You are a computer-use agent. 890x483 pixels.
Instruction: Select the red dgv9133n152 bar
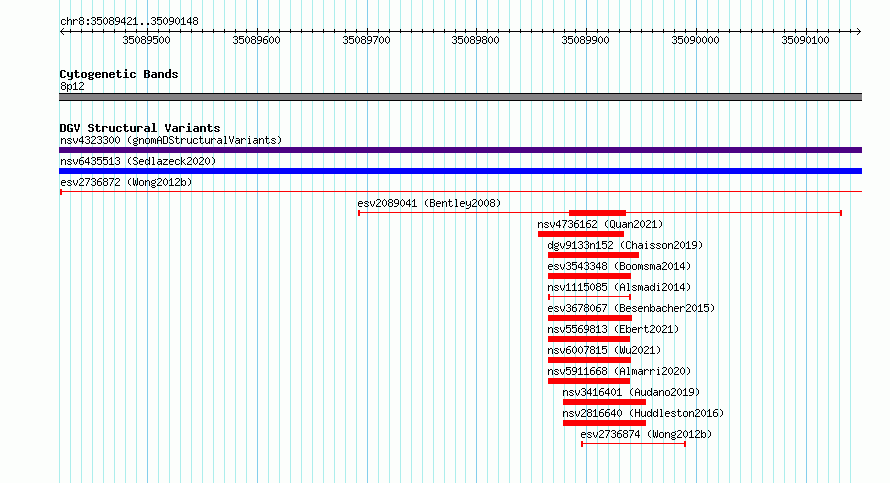pos(593,255)
